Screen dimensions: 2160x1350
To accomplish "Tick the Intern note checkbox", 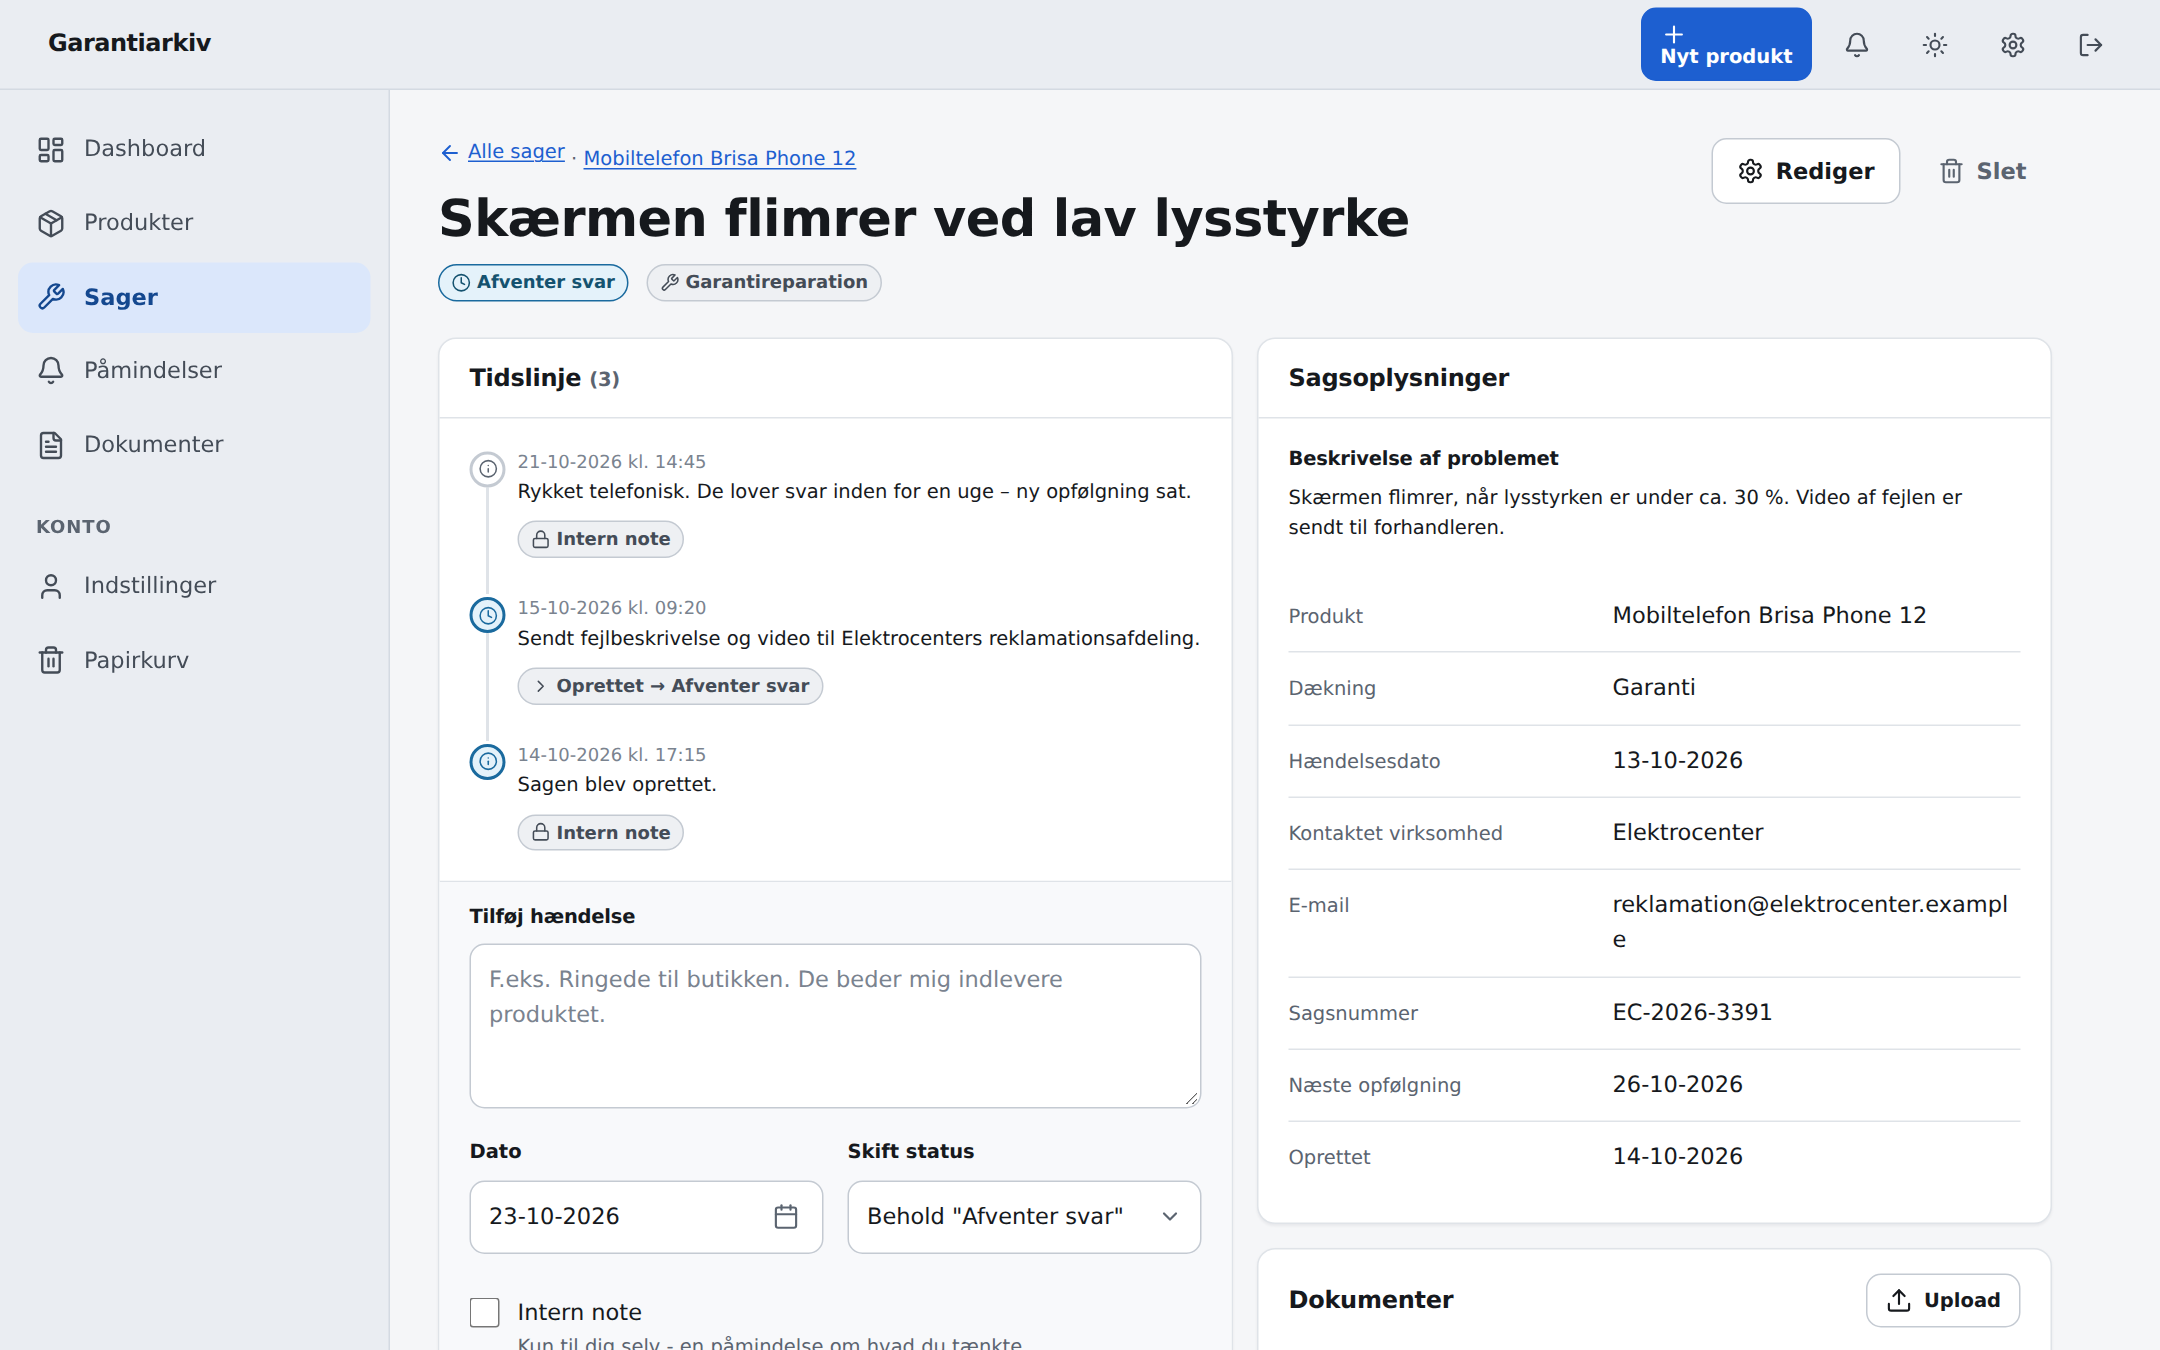I will pos(485,1312).
